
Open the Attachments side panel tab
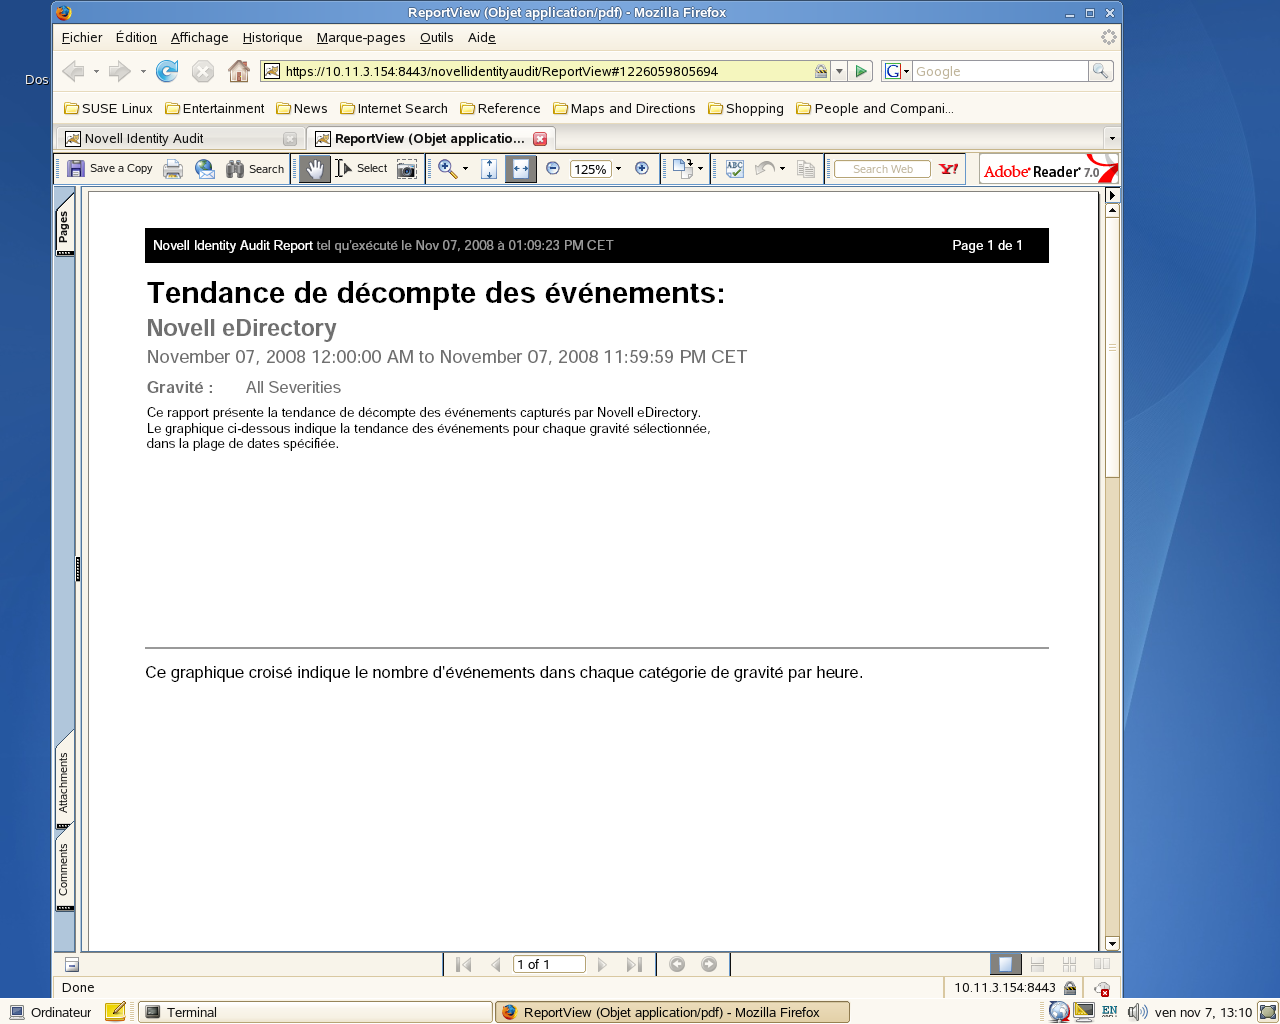[64, 781]
